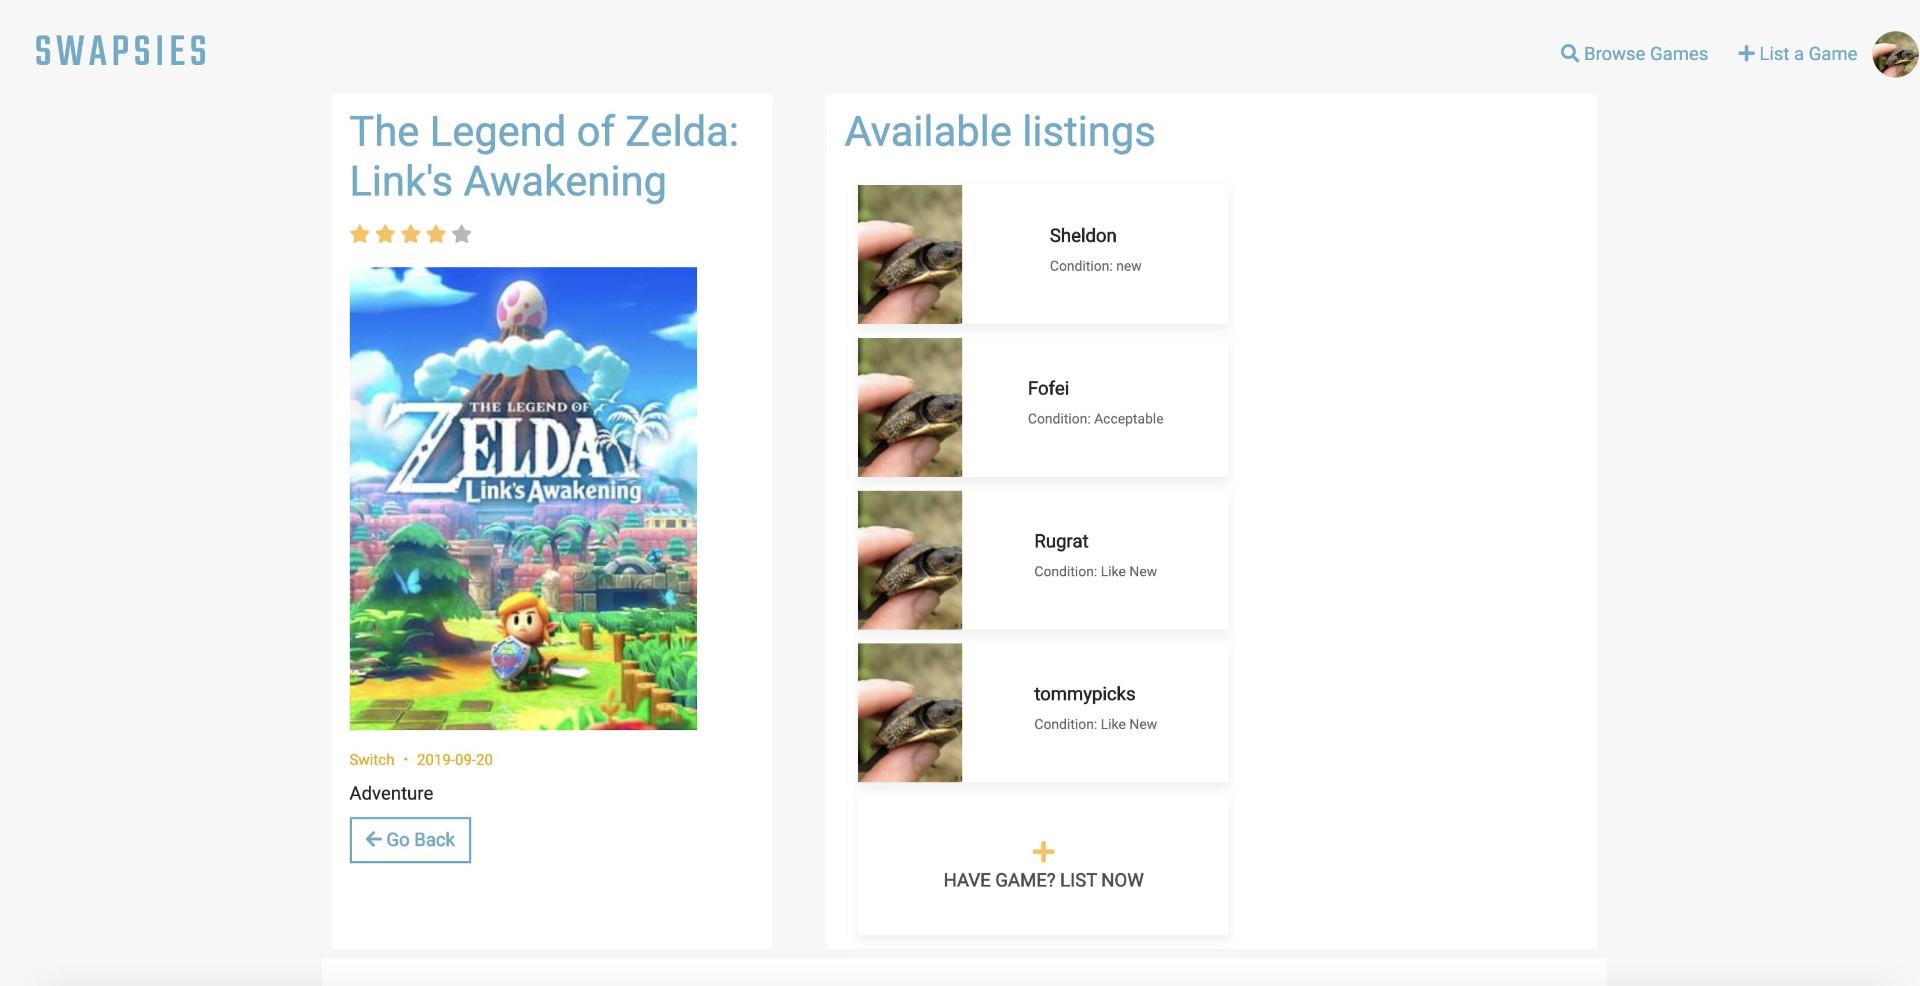This screenshot has height=986, width=1920.
Task: Click the Browse Games magnifier icon
Action: coord(1569,54)
